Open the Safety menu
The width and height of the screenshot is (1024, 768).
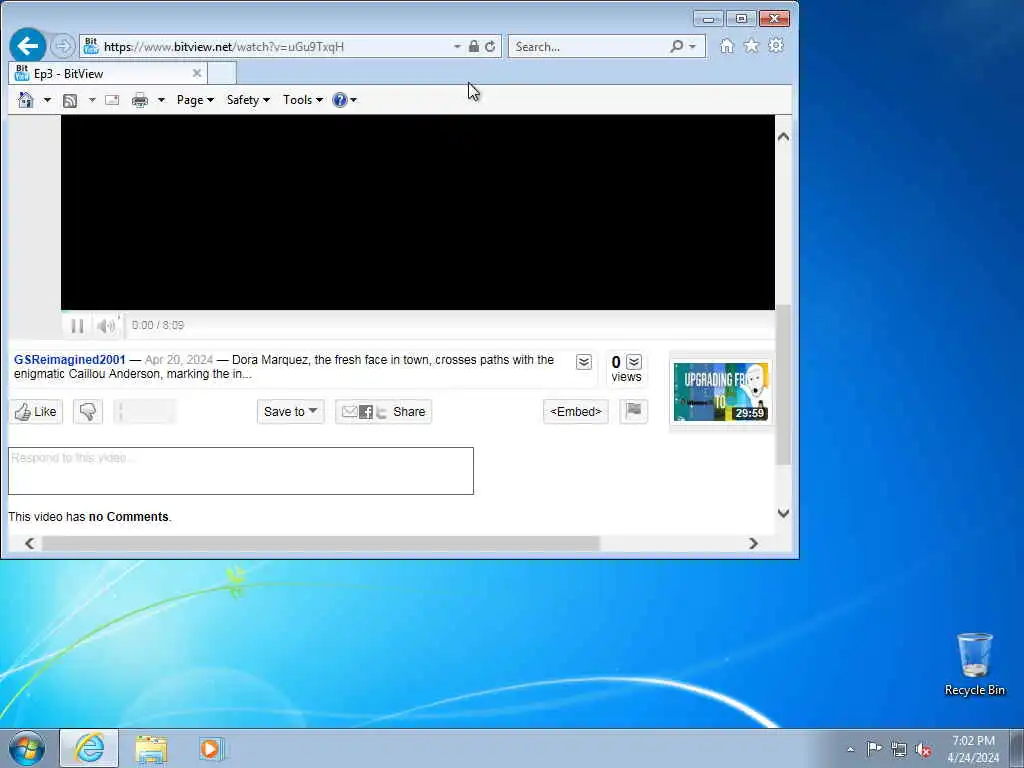(248, 100)
